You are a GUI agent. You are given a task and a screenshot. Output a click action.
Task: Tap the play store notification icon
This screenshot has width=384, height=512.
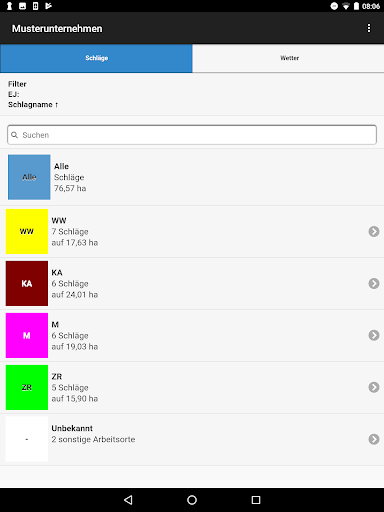click(x=48, y=6)
